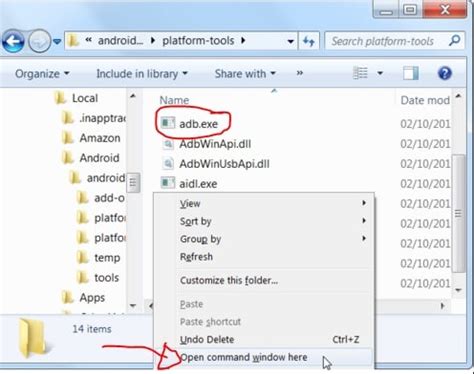Viewport: 474px width, 374px height.
Task: Change view with the view icon
Action: tap(360, 73)
